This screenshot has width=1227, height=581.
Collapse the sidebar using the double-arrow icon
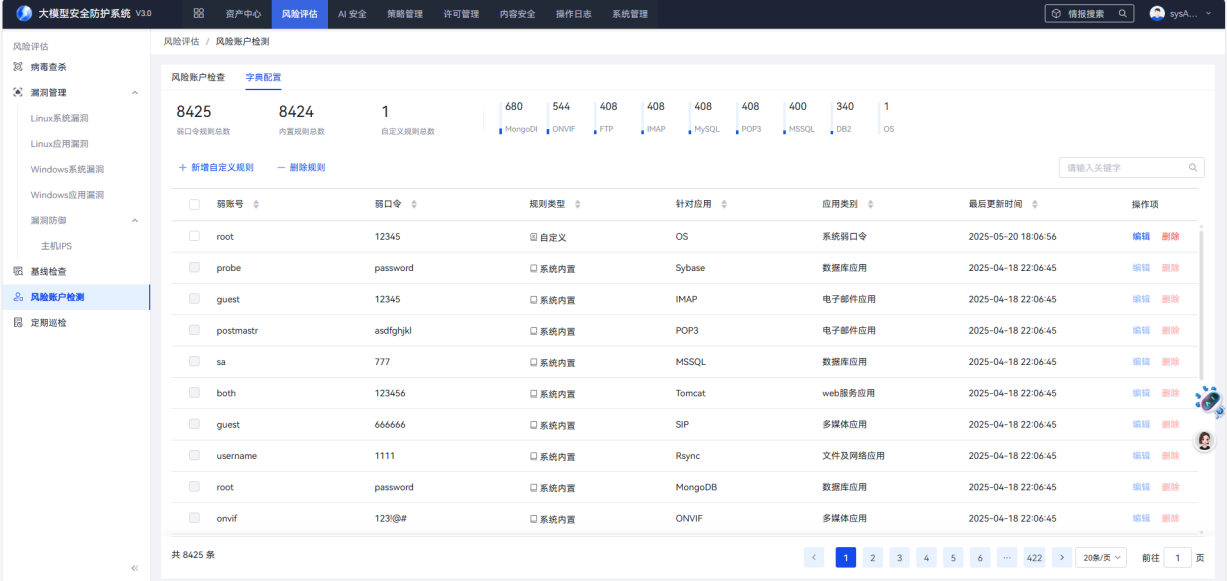135,568
